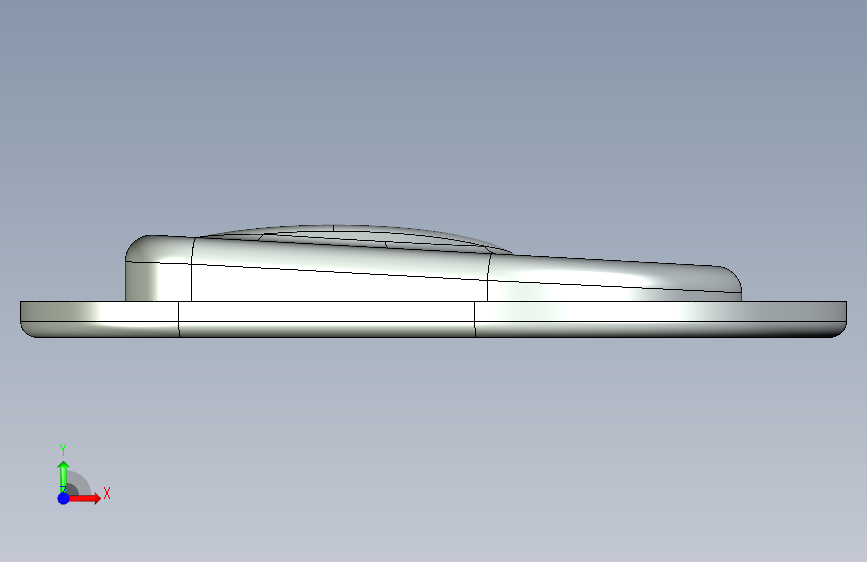Select the raised domed body of the model

coord(433,263)
